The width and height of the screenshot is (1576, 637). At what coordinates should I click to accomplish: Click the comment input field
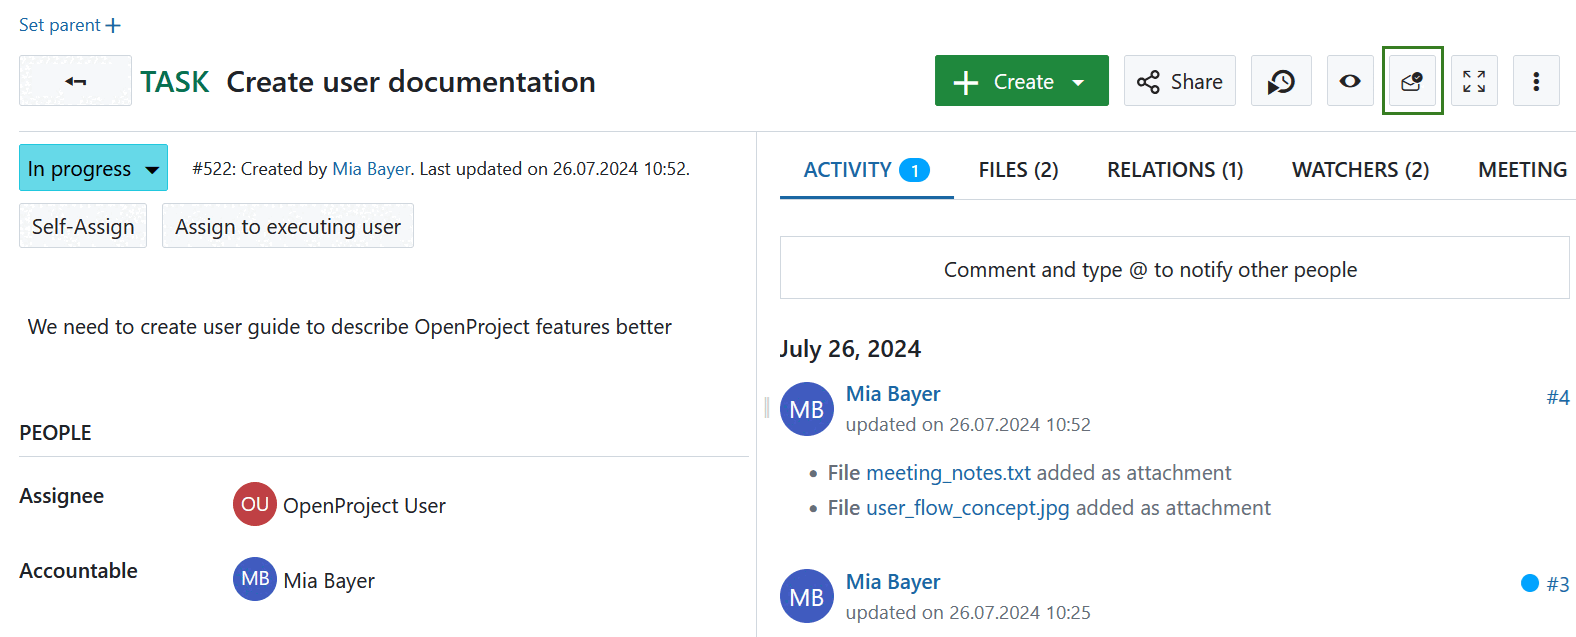coord(1174,268)
